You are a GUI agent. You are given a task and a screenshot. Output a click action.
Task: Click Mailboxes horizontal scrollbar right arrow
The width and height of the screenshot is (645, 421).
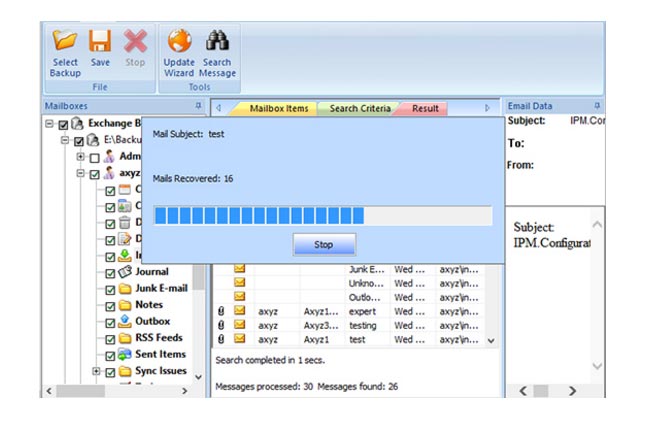pyautogui.click(x=185, y=391)
